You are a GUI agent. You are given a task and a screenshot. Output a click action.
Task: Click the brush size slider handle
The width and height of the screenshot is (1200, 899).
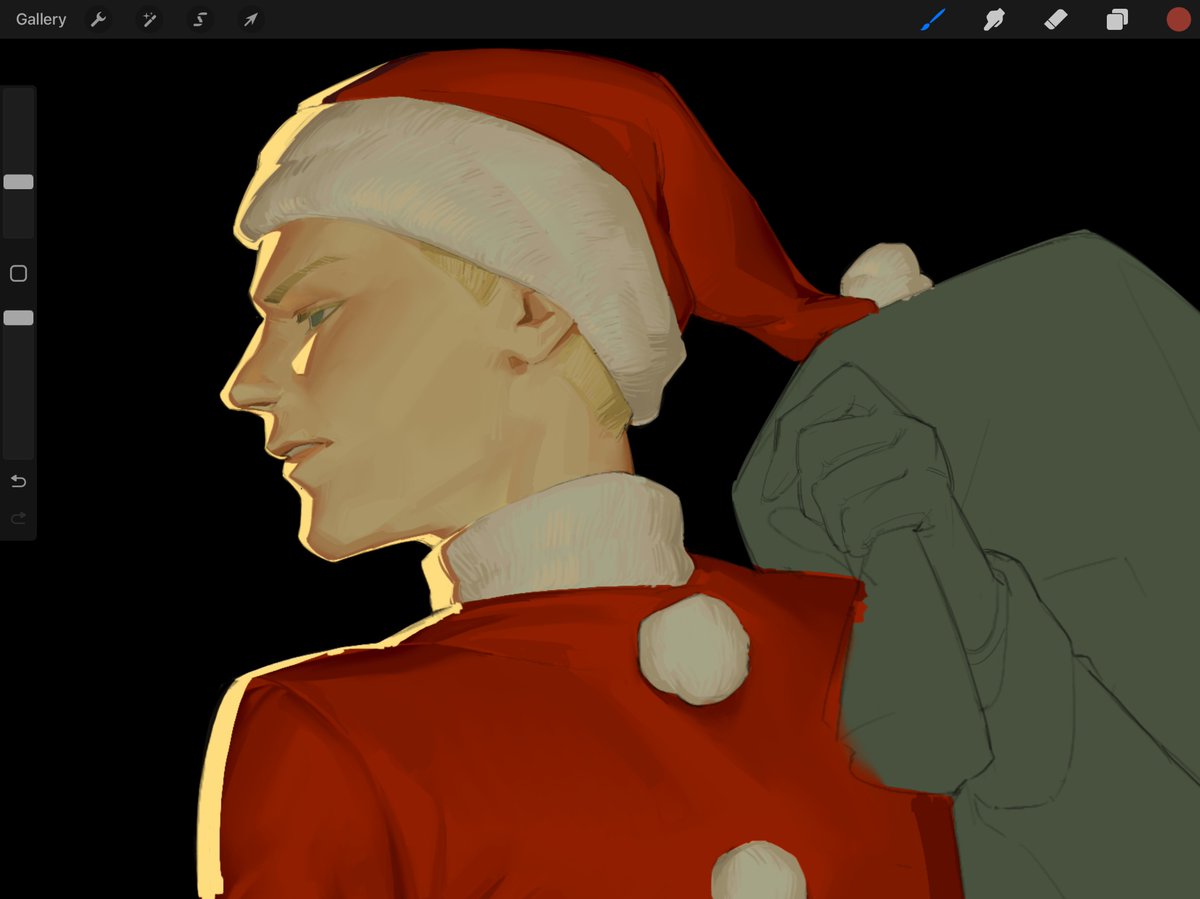pos(18,182)
